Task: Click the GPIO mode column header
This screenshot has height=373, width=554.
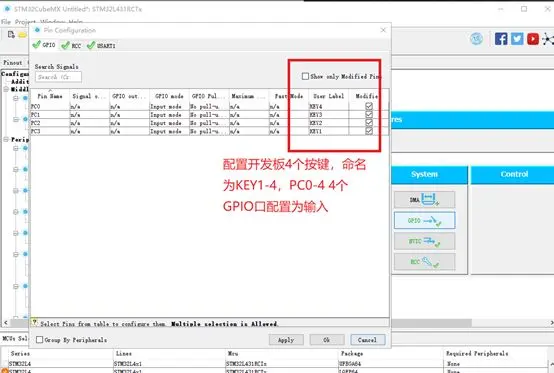Action: (169, 96)
